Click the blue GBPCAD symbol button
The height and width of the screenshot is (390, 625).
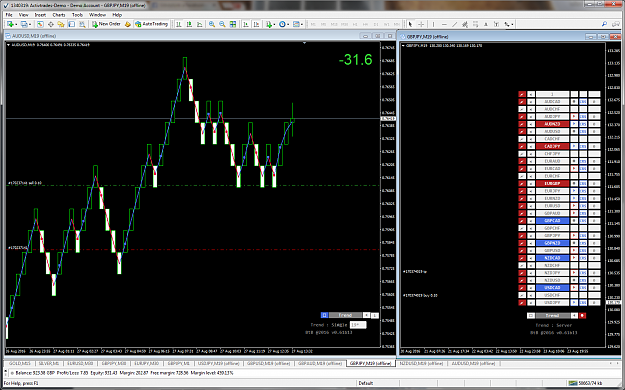pyautogui.click(x=552, y=221)
